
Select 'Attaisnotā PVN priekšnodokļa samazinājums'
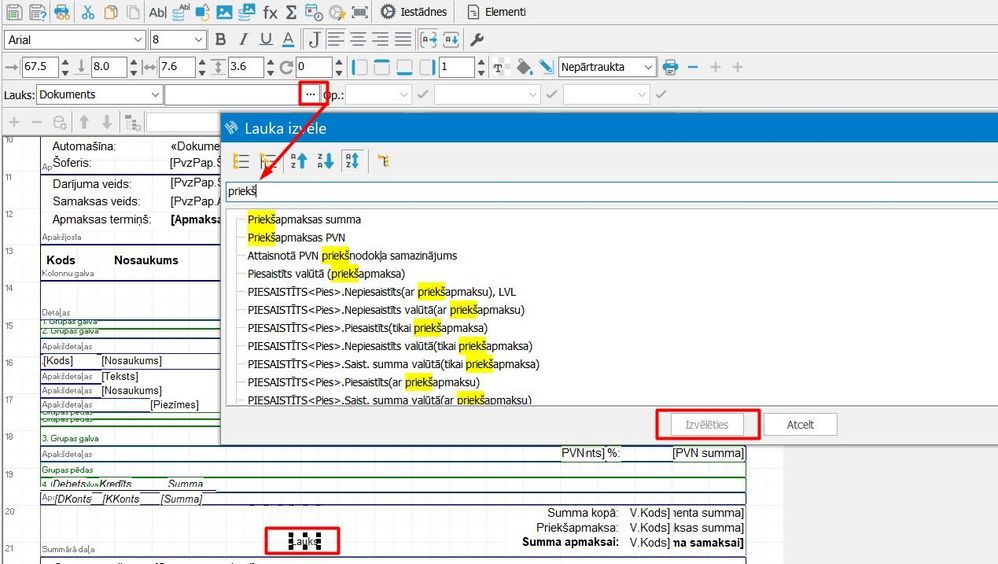(352, 255)
